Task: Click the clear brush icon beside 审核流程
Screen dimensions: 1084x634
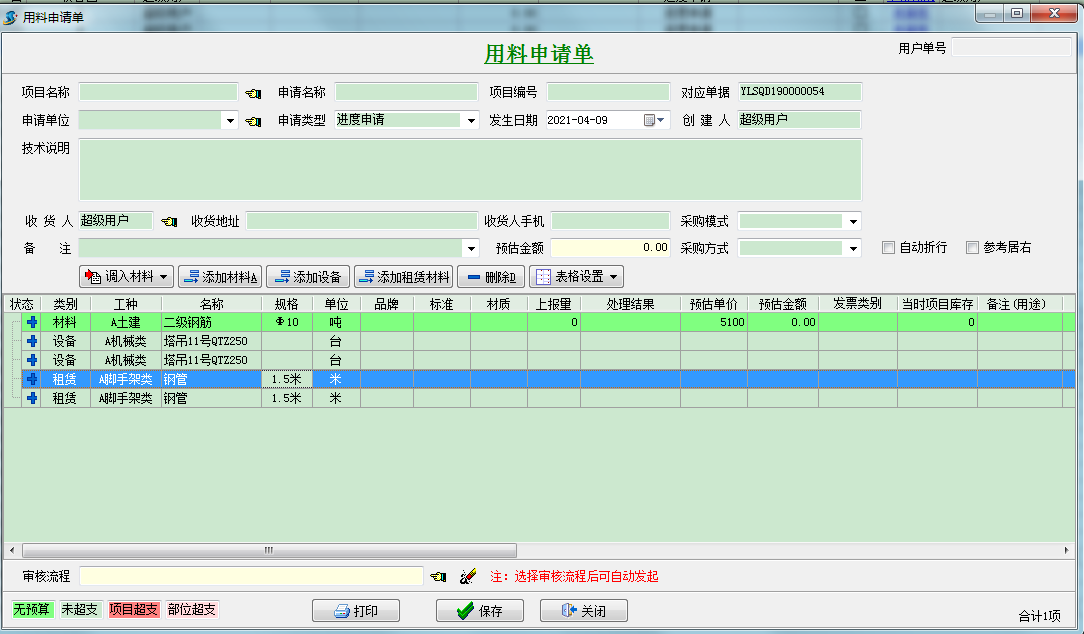Action: [466, 577]
